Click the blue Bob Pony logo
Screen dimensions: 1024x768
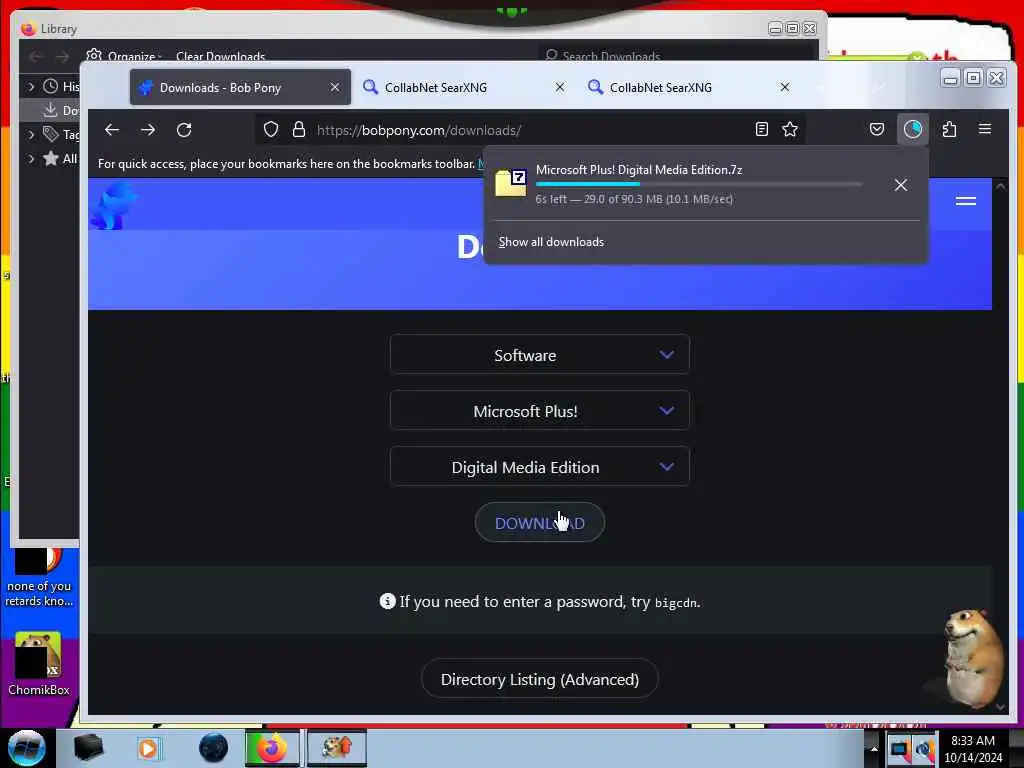click(115, 205)
